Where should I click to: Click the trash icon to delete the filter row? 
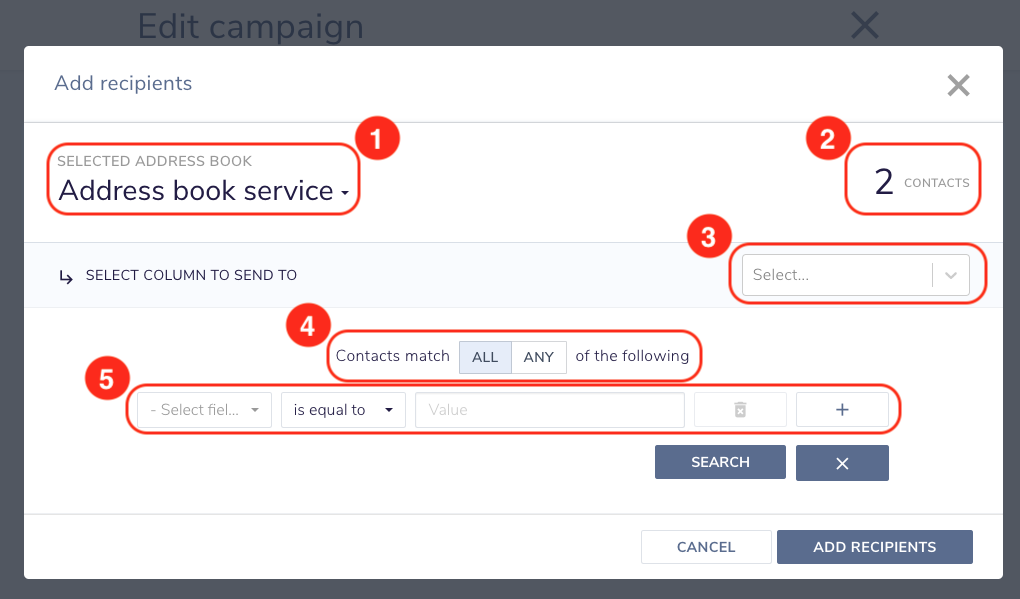740,410
